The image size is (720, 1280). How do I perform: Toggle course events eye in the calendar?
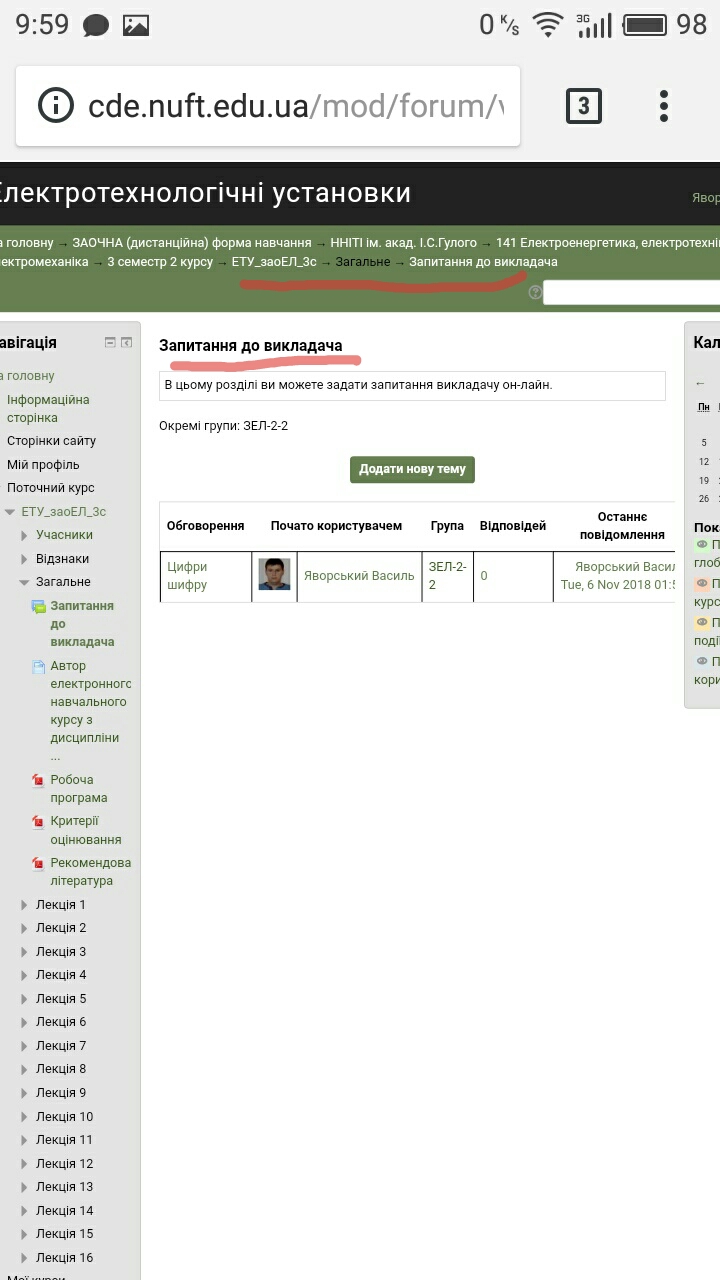702,584
